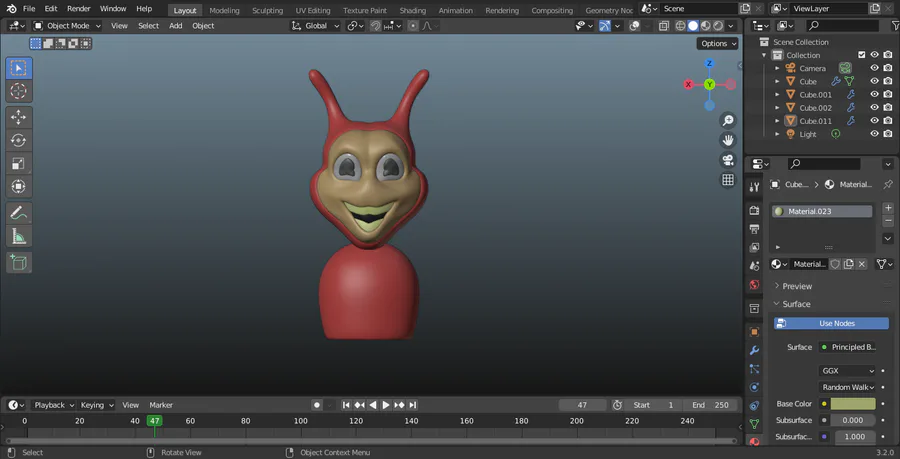Select the Measure tool

tap(19, 236)
